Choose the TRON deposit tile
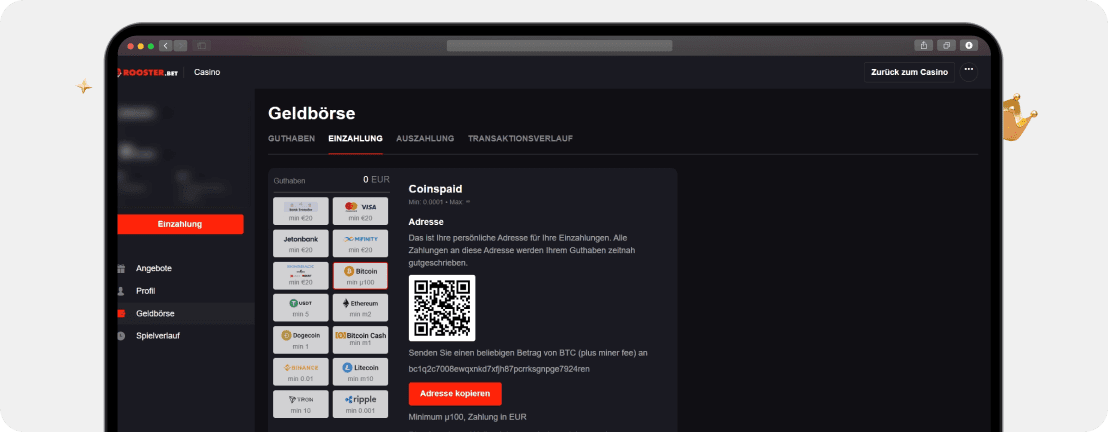 point(300,403)
